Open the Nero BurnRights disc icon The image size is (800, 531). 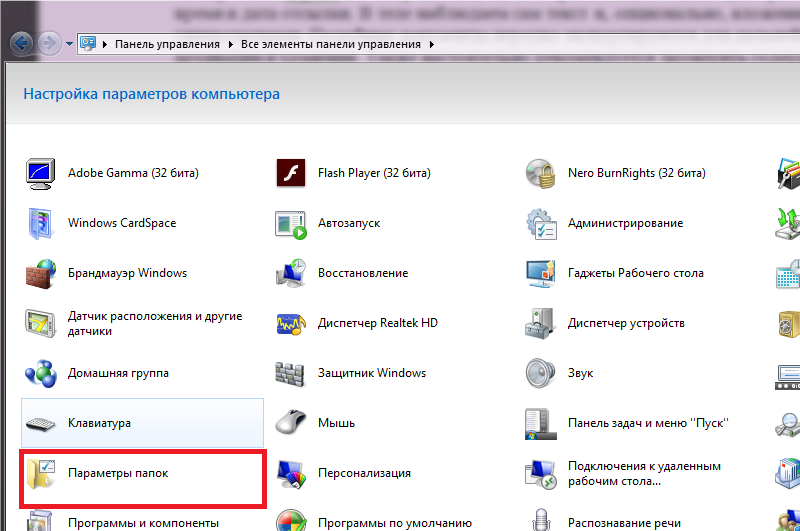(541, 173)
